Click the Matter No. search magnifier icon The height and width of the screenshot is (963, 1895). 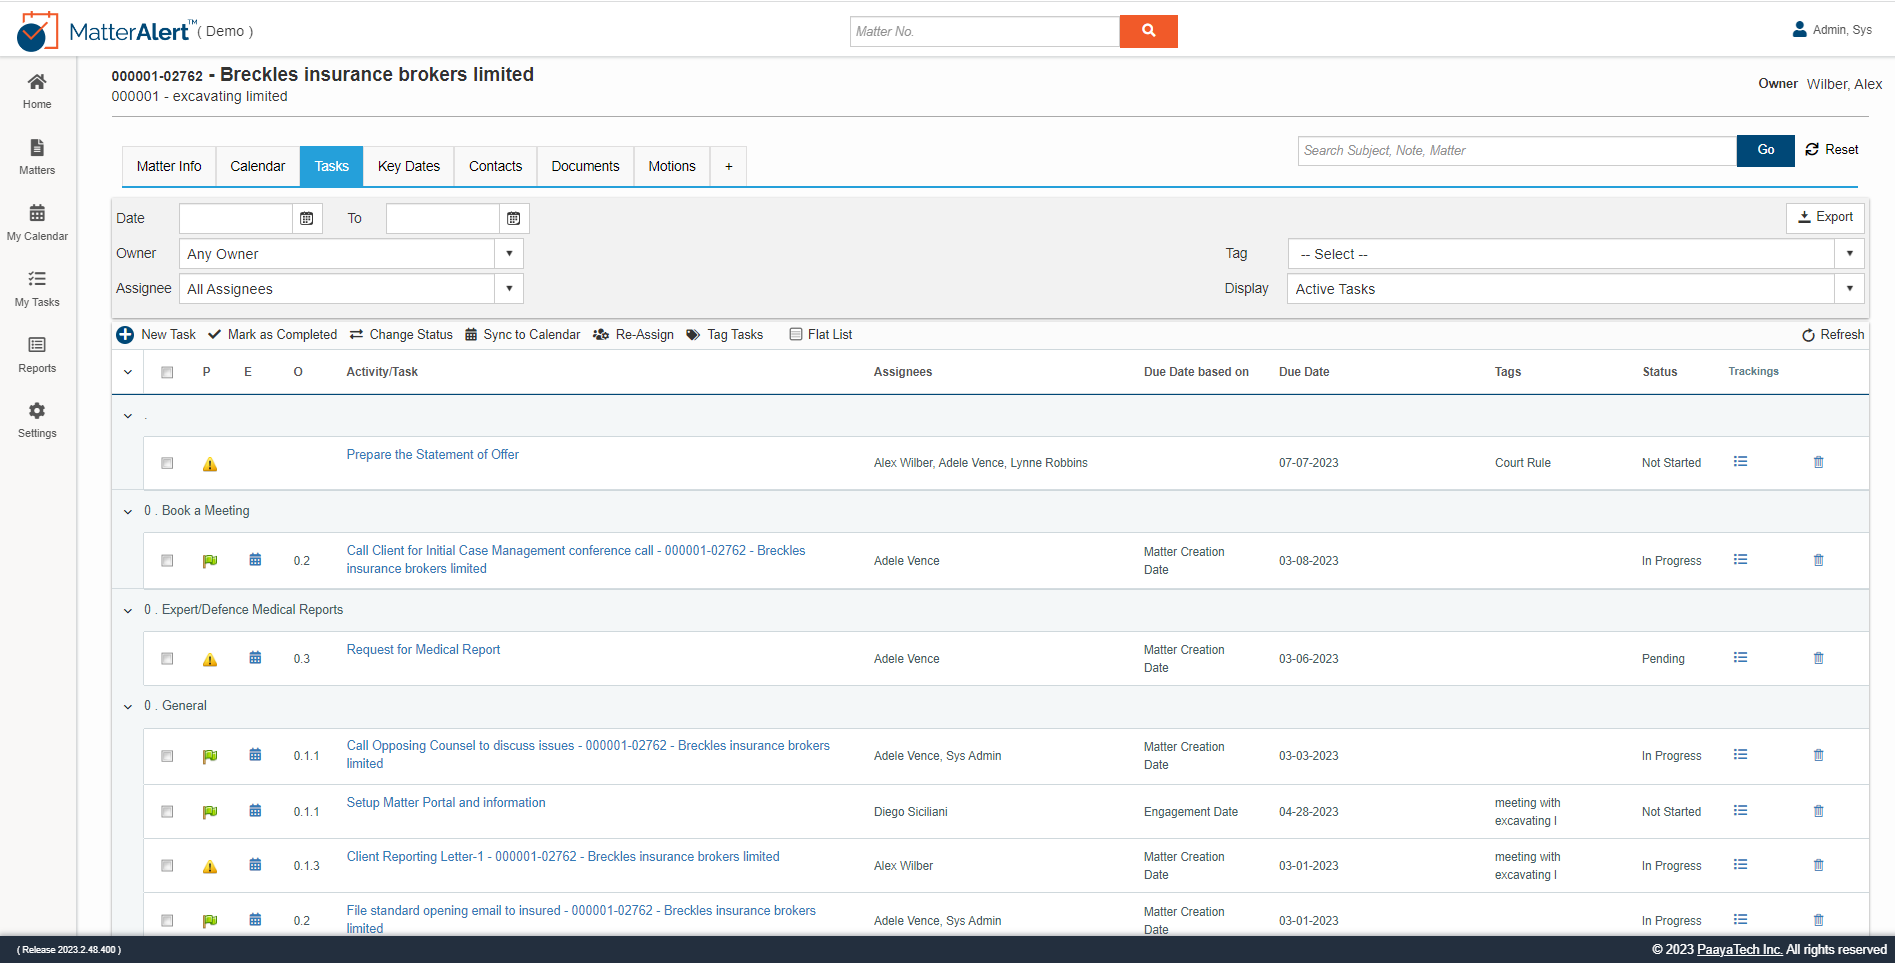[1148, 31]
